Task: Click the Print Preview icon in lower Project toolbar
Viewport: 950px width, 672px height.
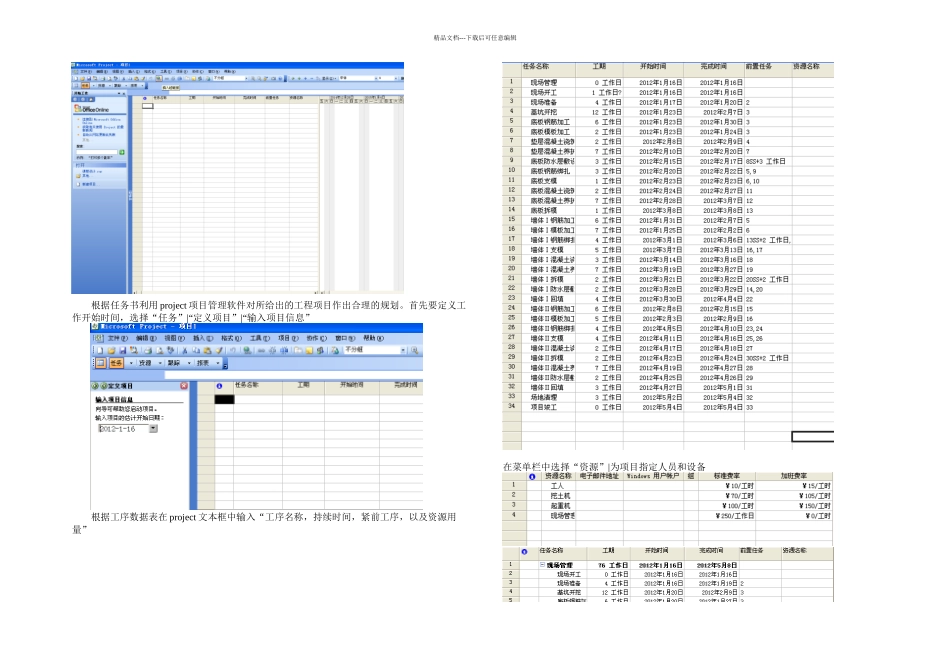Action: tap(160, 350)
